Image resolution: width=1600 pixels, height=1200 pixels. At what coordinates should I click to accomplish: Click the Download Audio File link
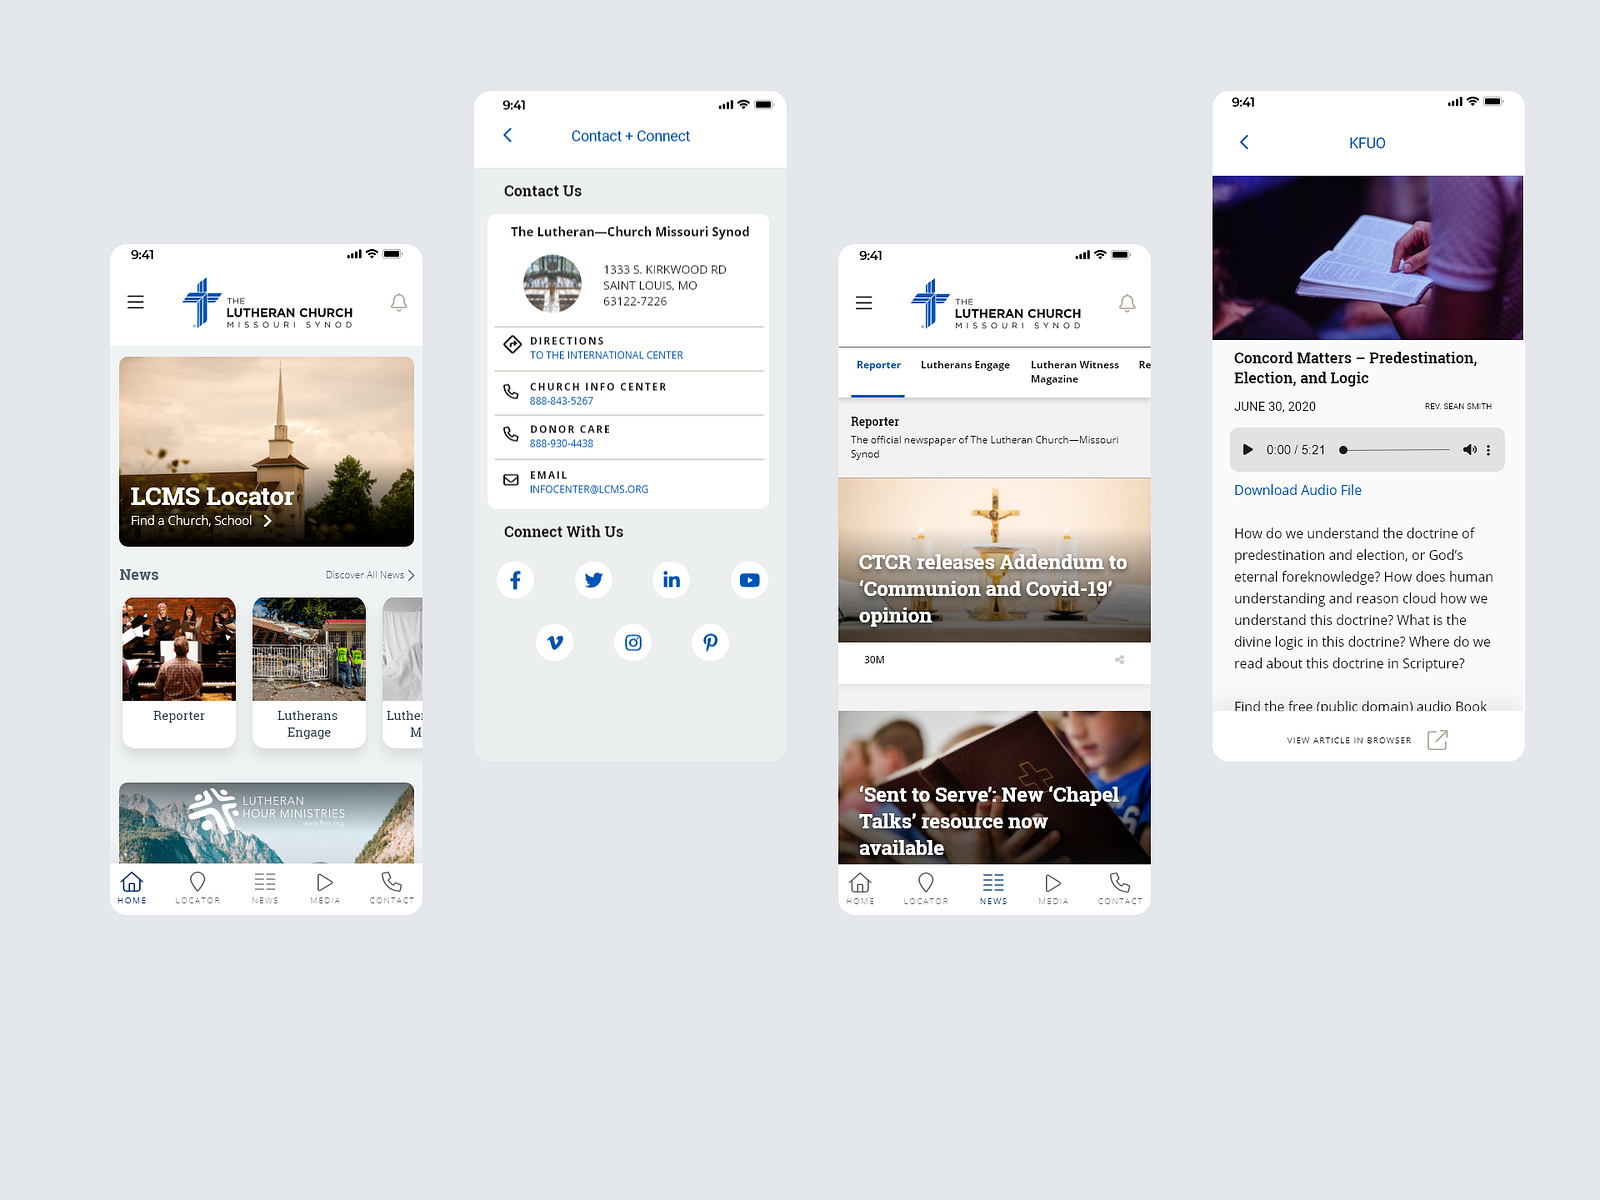(x=1297, y=490)
